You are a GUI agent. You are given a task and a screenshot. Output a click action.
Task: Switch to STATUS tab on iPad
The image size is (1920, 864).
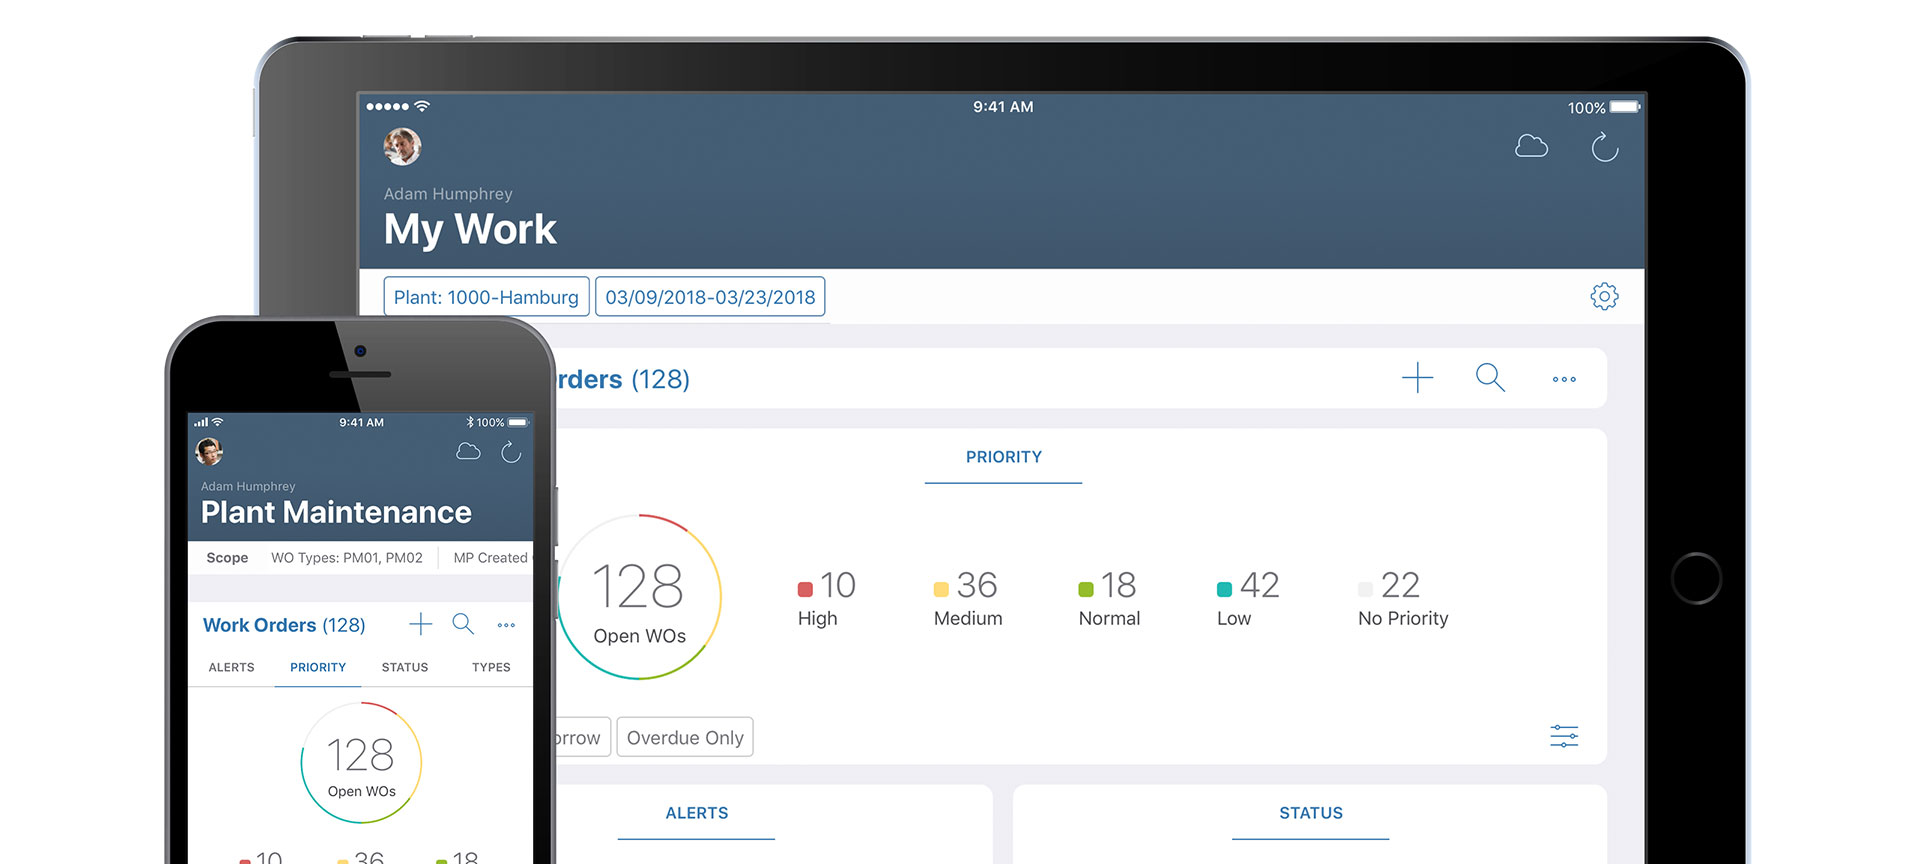[x=1311, y=813]
